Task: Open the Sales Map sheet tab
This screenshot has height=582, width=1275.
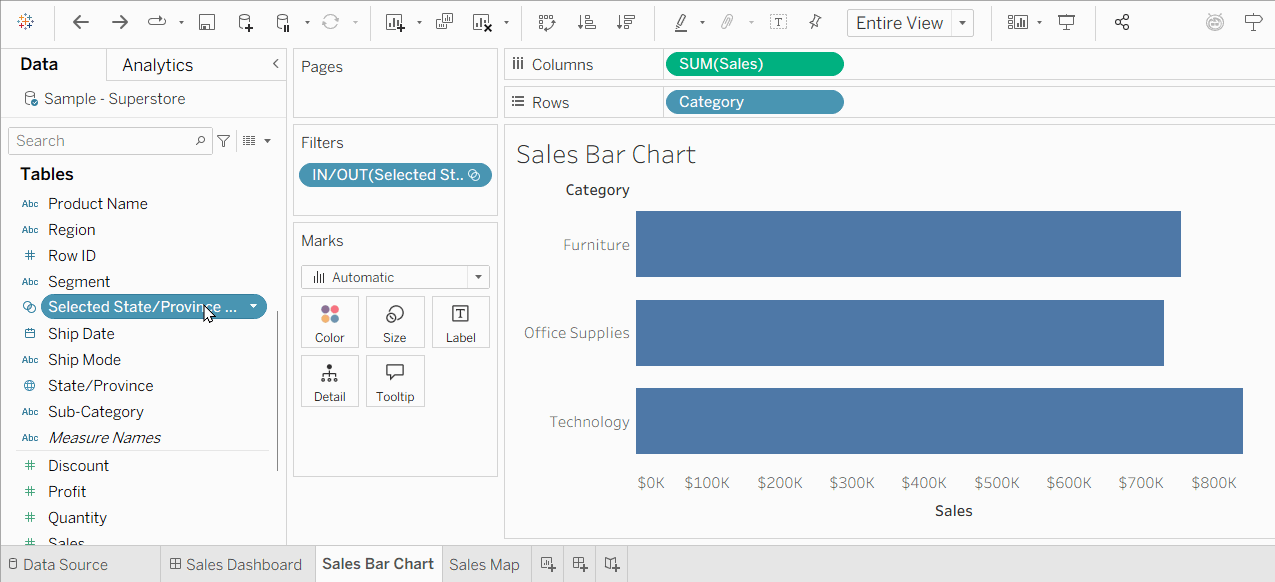Action: click(x=484, y=564)
